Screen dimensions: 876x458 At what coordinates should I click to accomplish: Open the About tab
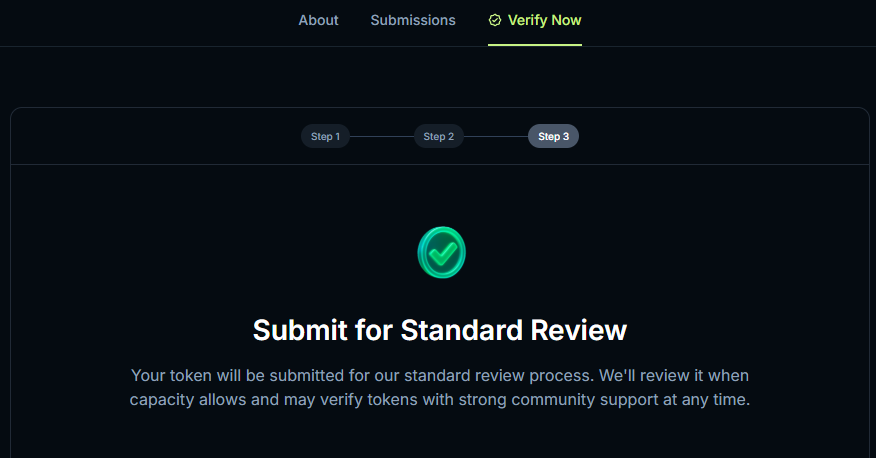click(318, 20)
